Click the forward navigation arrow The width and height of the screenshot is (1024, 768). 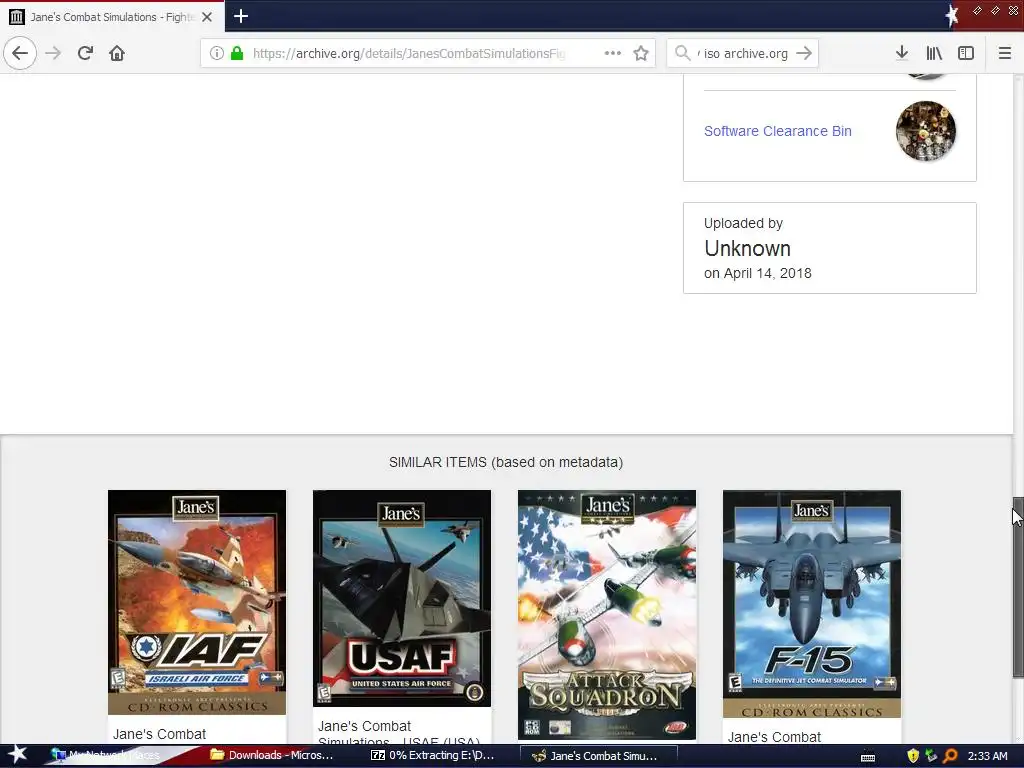pos(53,53)
